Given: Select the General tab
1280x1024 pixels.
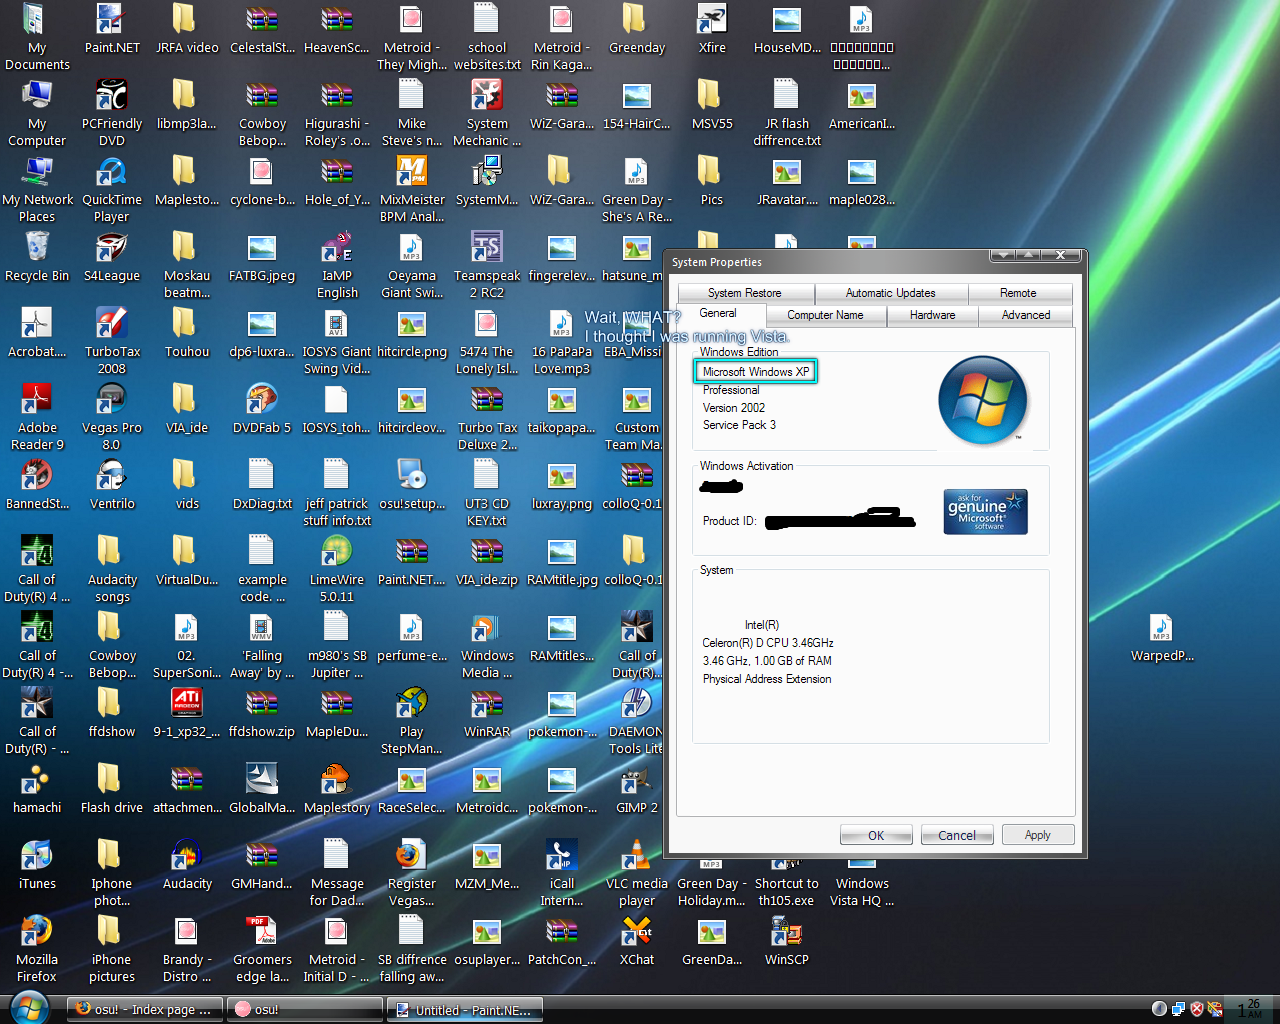Looking at the screenshot, I should point(718,313).
